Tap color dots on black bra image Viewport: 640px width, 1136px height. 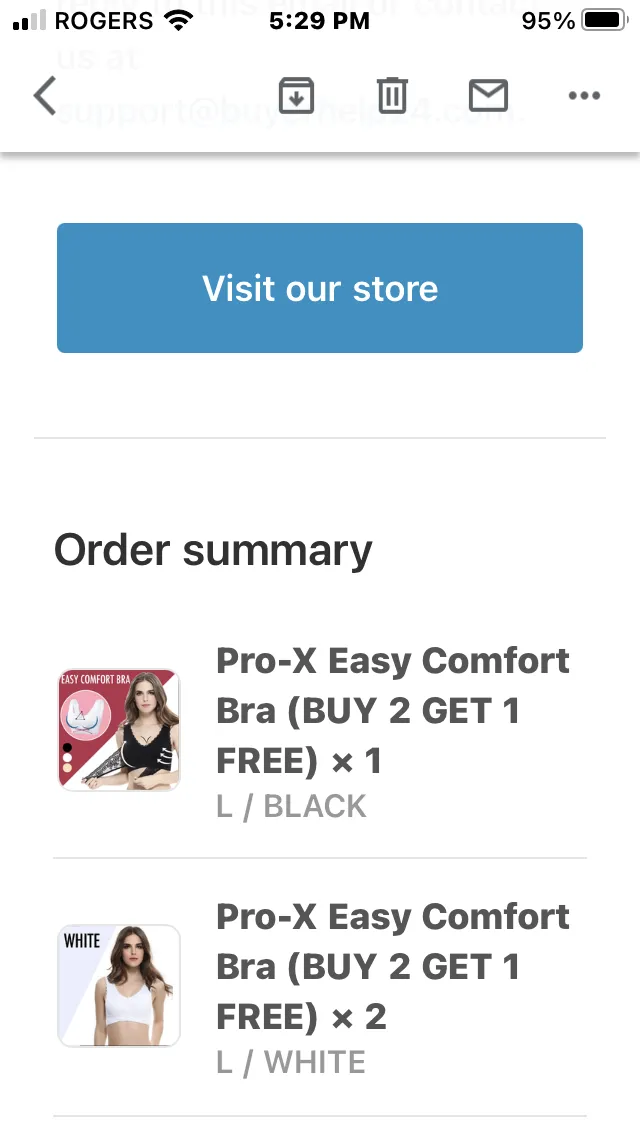(x=67, y=757)
